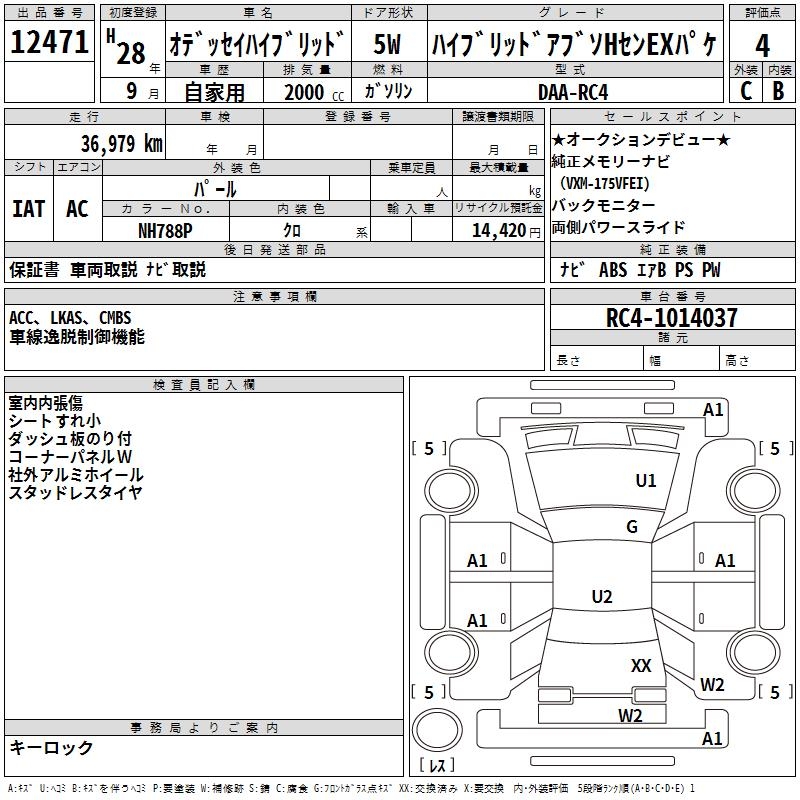Click the door shape value 5W
This screenshot has width=800, height=800.
[x=387, y=44]
